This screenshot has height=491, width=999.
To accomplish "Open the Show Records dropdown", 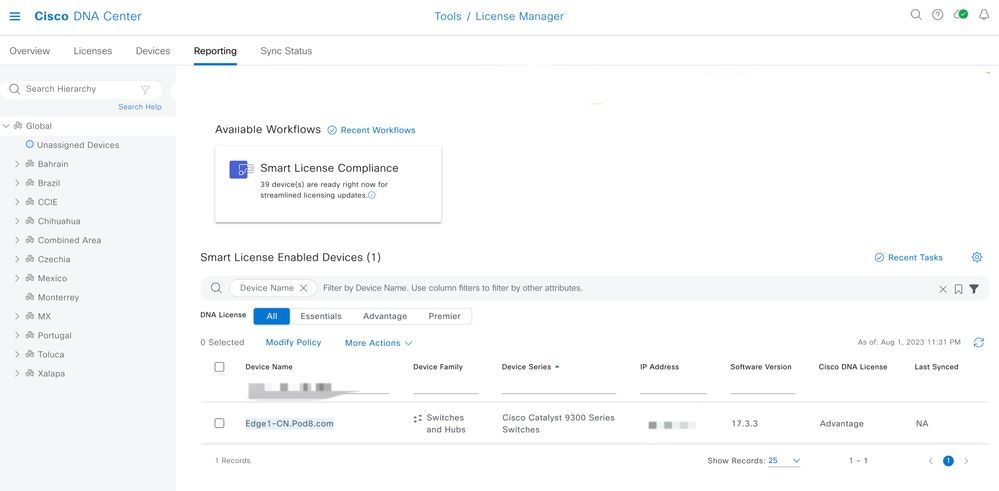I will 784,460.
